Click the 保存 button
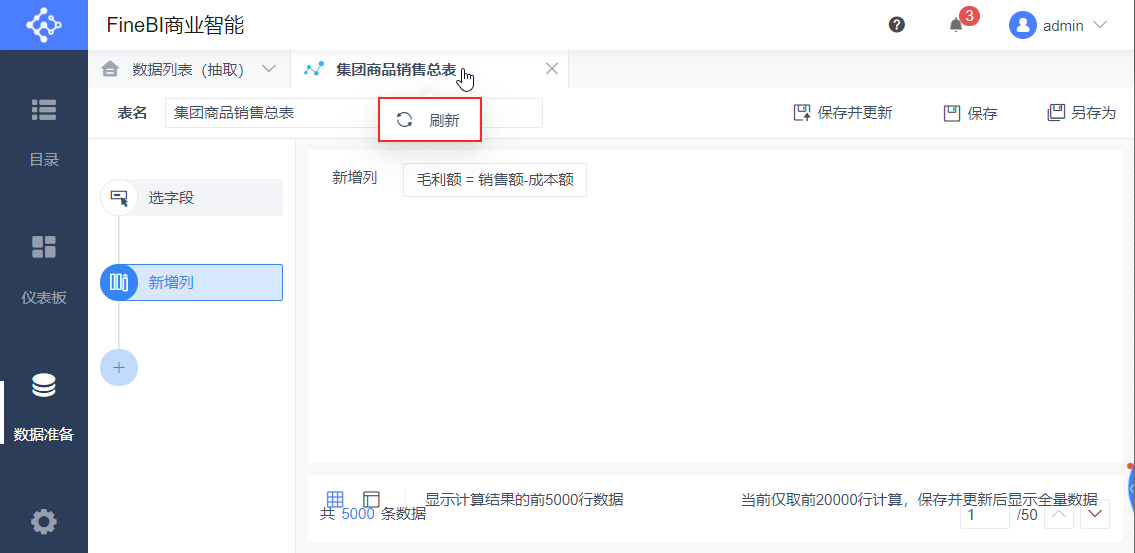The width and height of the screenshot is (1135, 553). (971, 113)
